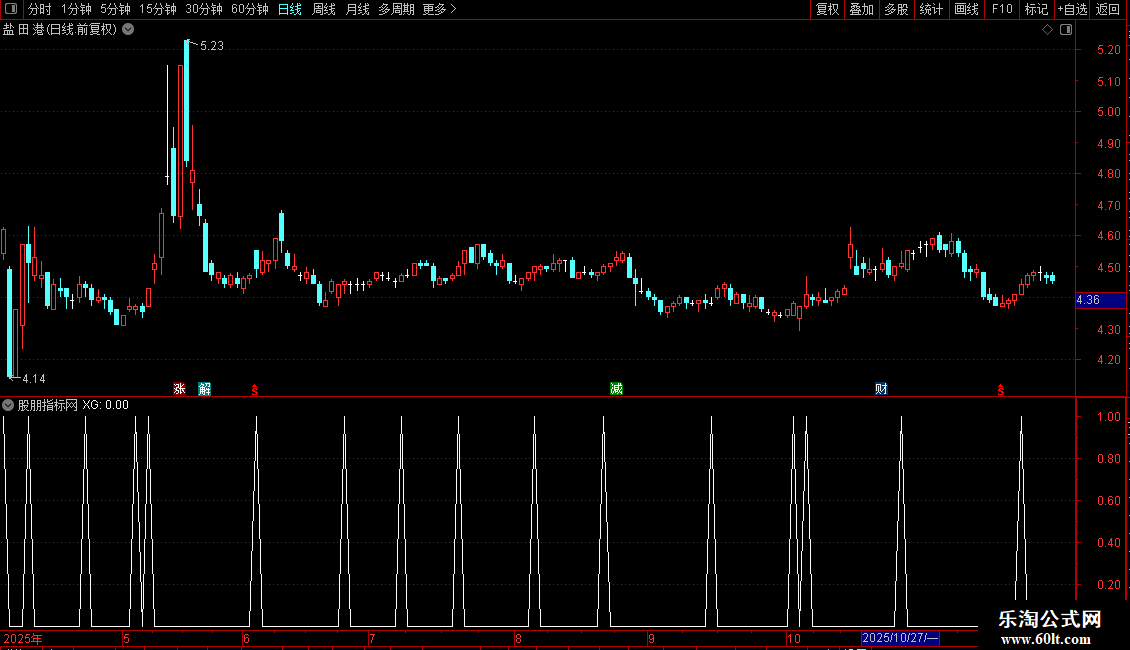
Task: Open the 多股 multi-stock view
Action: point(897,9)
